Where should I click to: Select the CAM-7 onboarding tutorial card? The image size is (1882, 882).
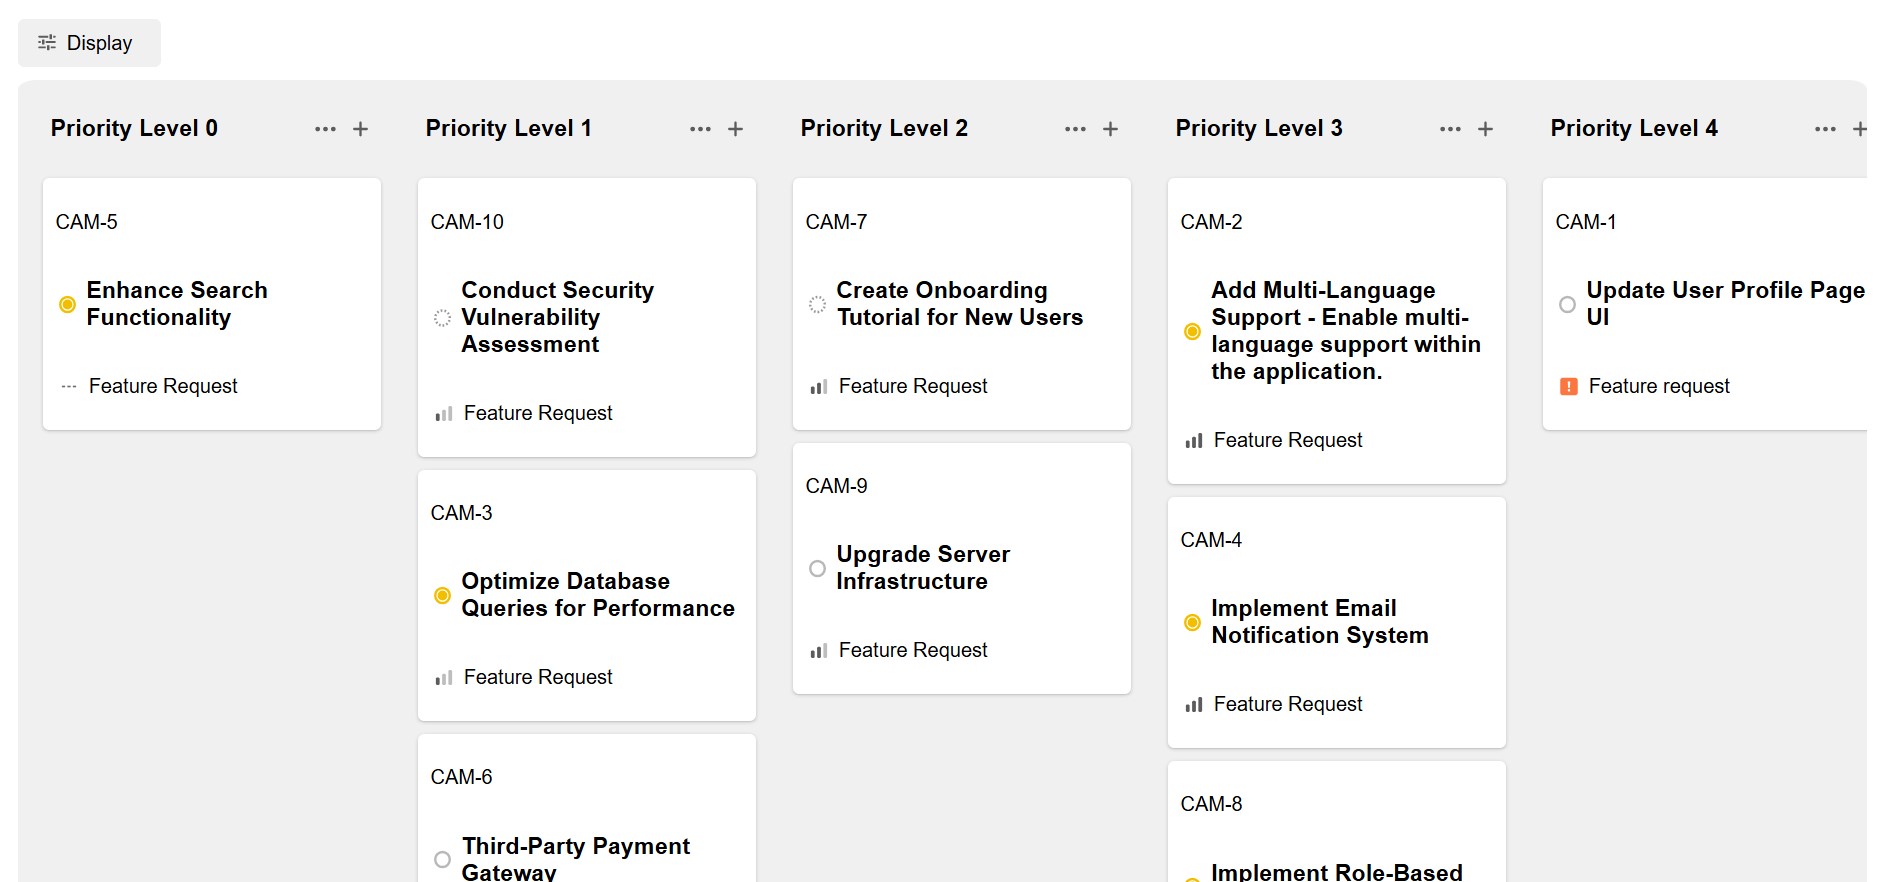click(x=959, y=304)
